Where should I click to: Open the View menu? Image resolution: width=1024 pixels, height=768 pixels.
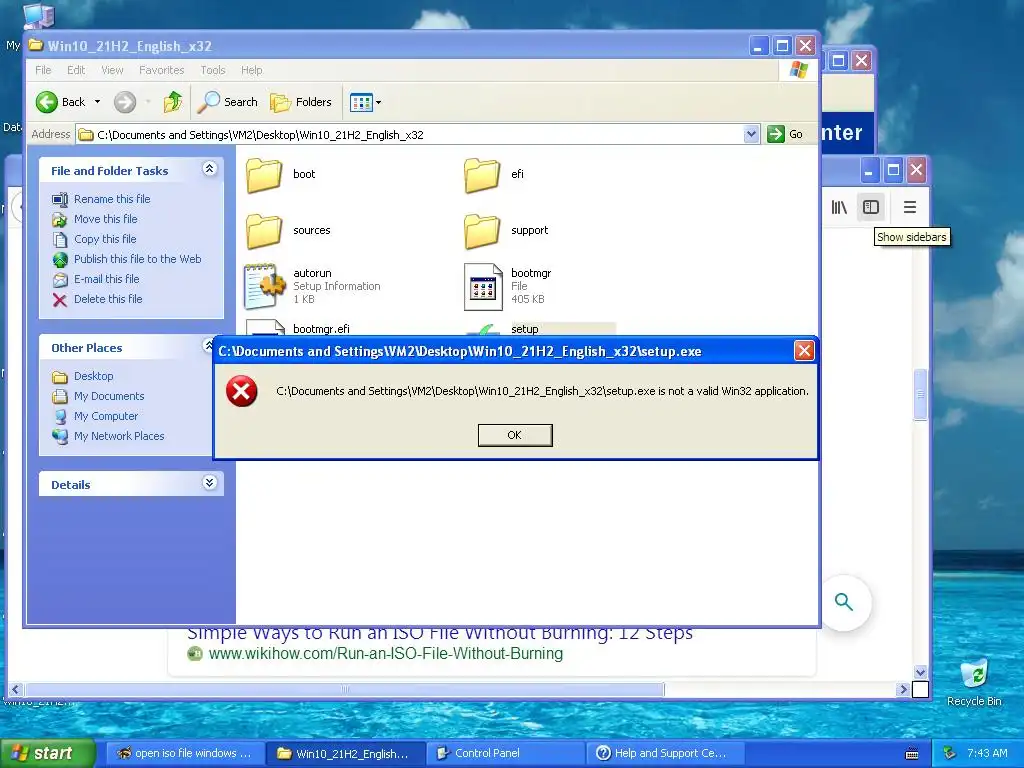point(112,70)
